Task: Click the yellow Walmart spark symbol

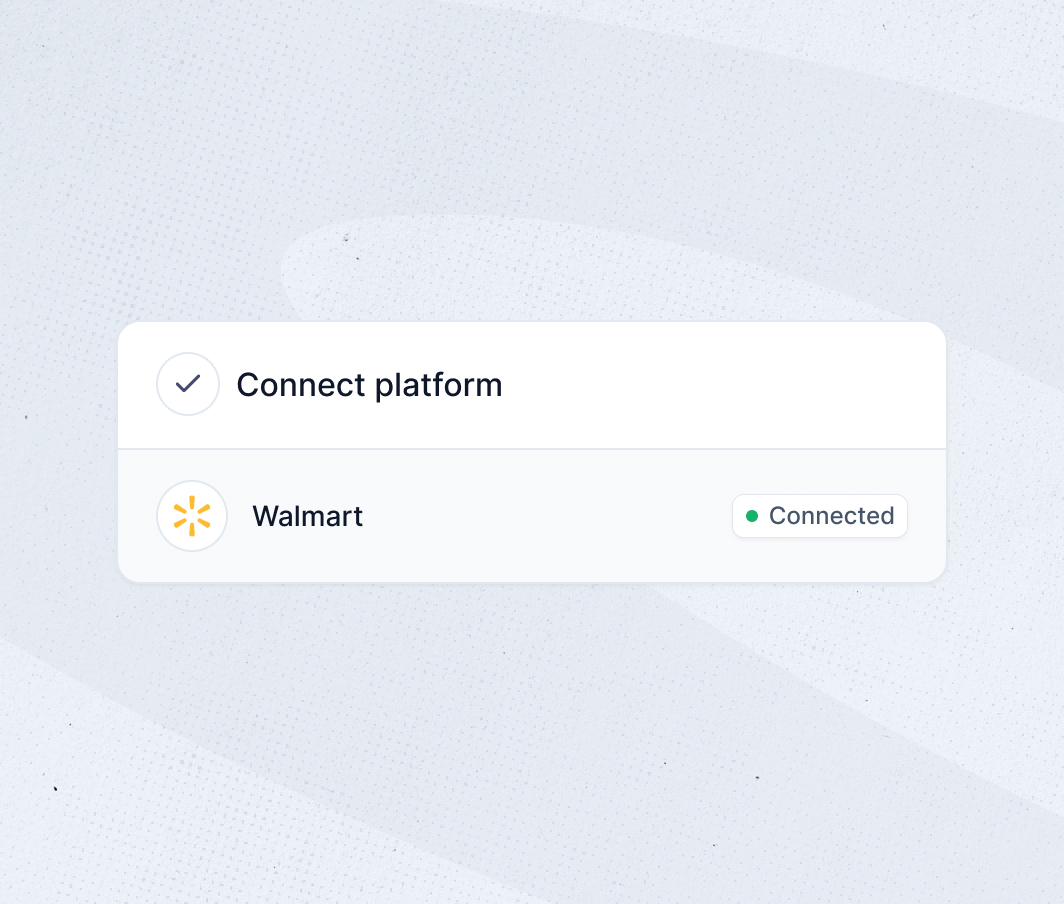Action: (x=192, y=516)
